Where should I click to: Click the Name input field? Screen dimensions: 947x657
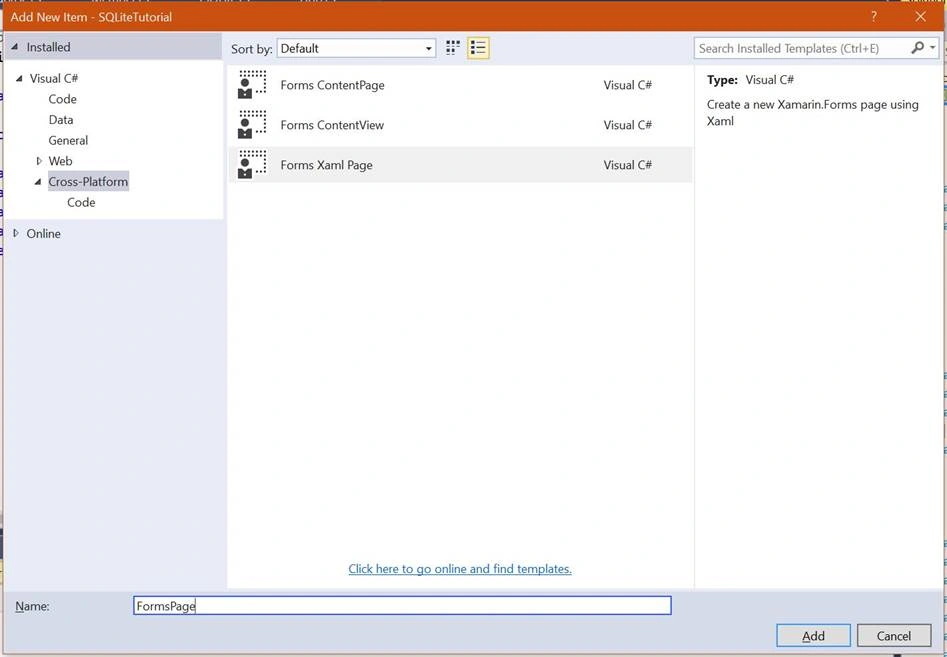(402, 606)
